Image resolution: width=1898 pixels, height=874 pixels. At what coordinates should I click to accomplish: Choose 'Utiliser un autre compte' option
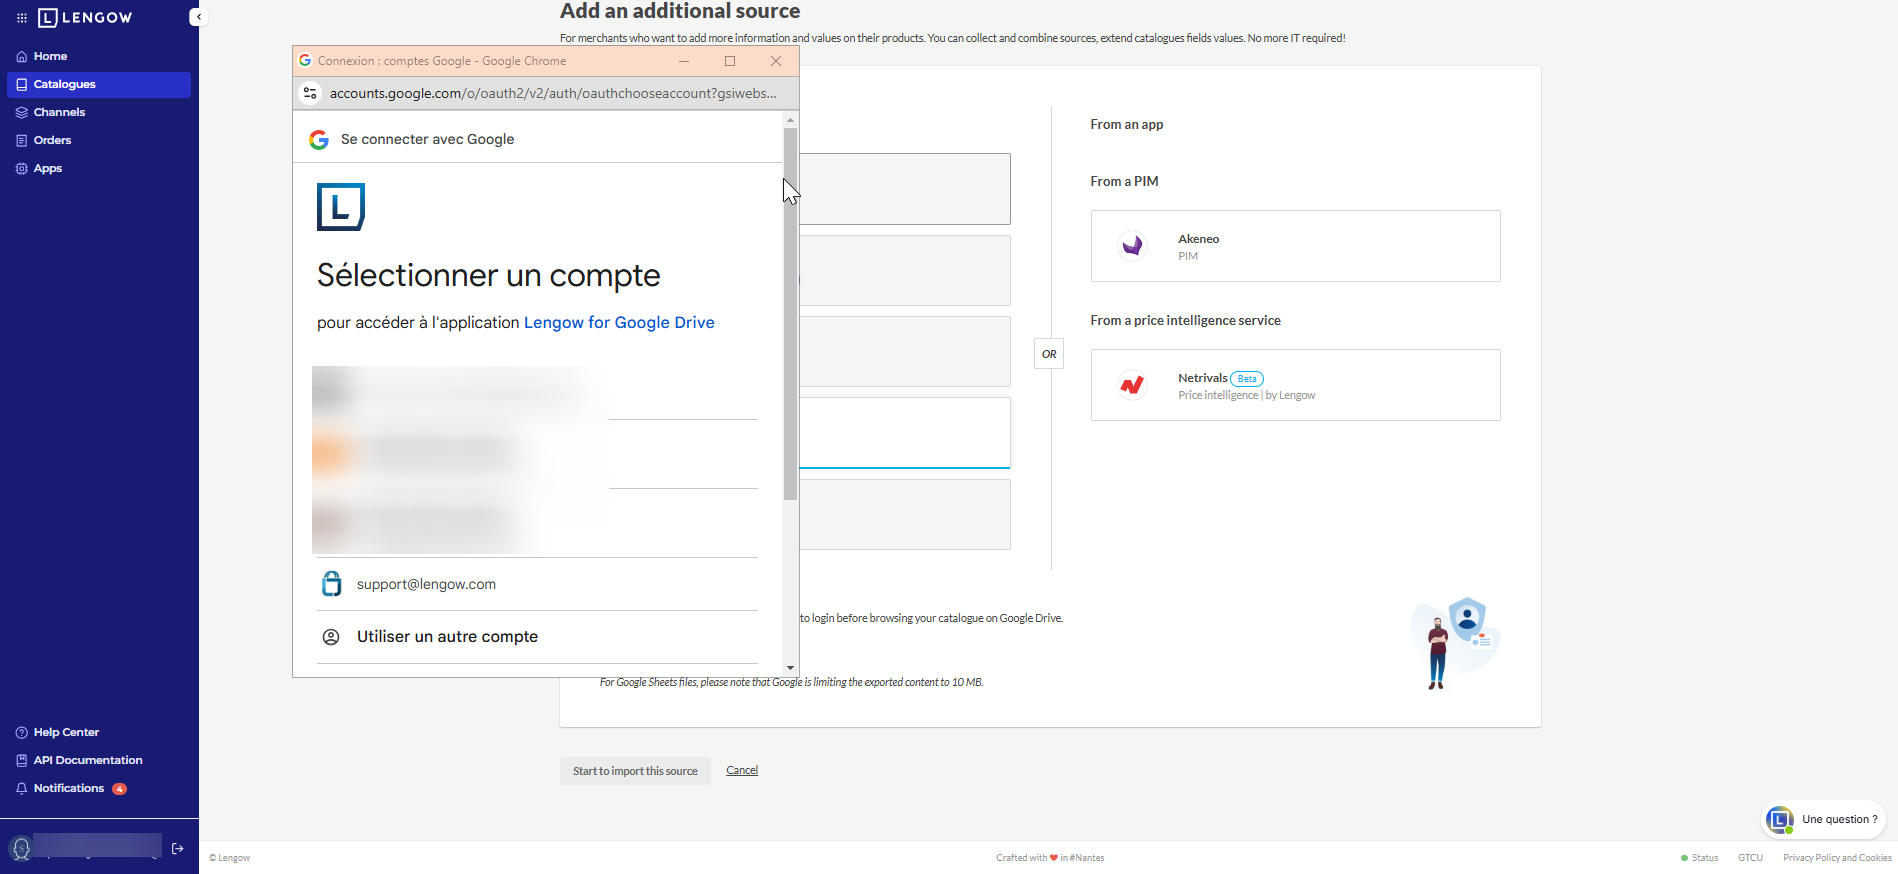447,637
